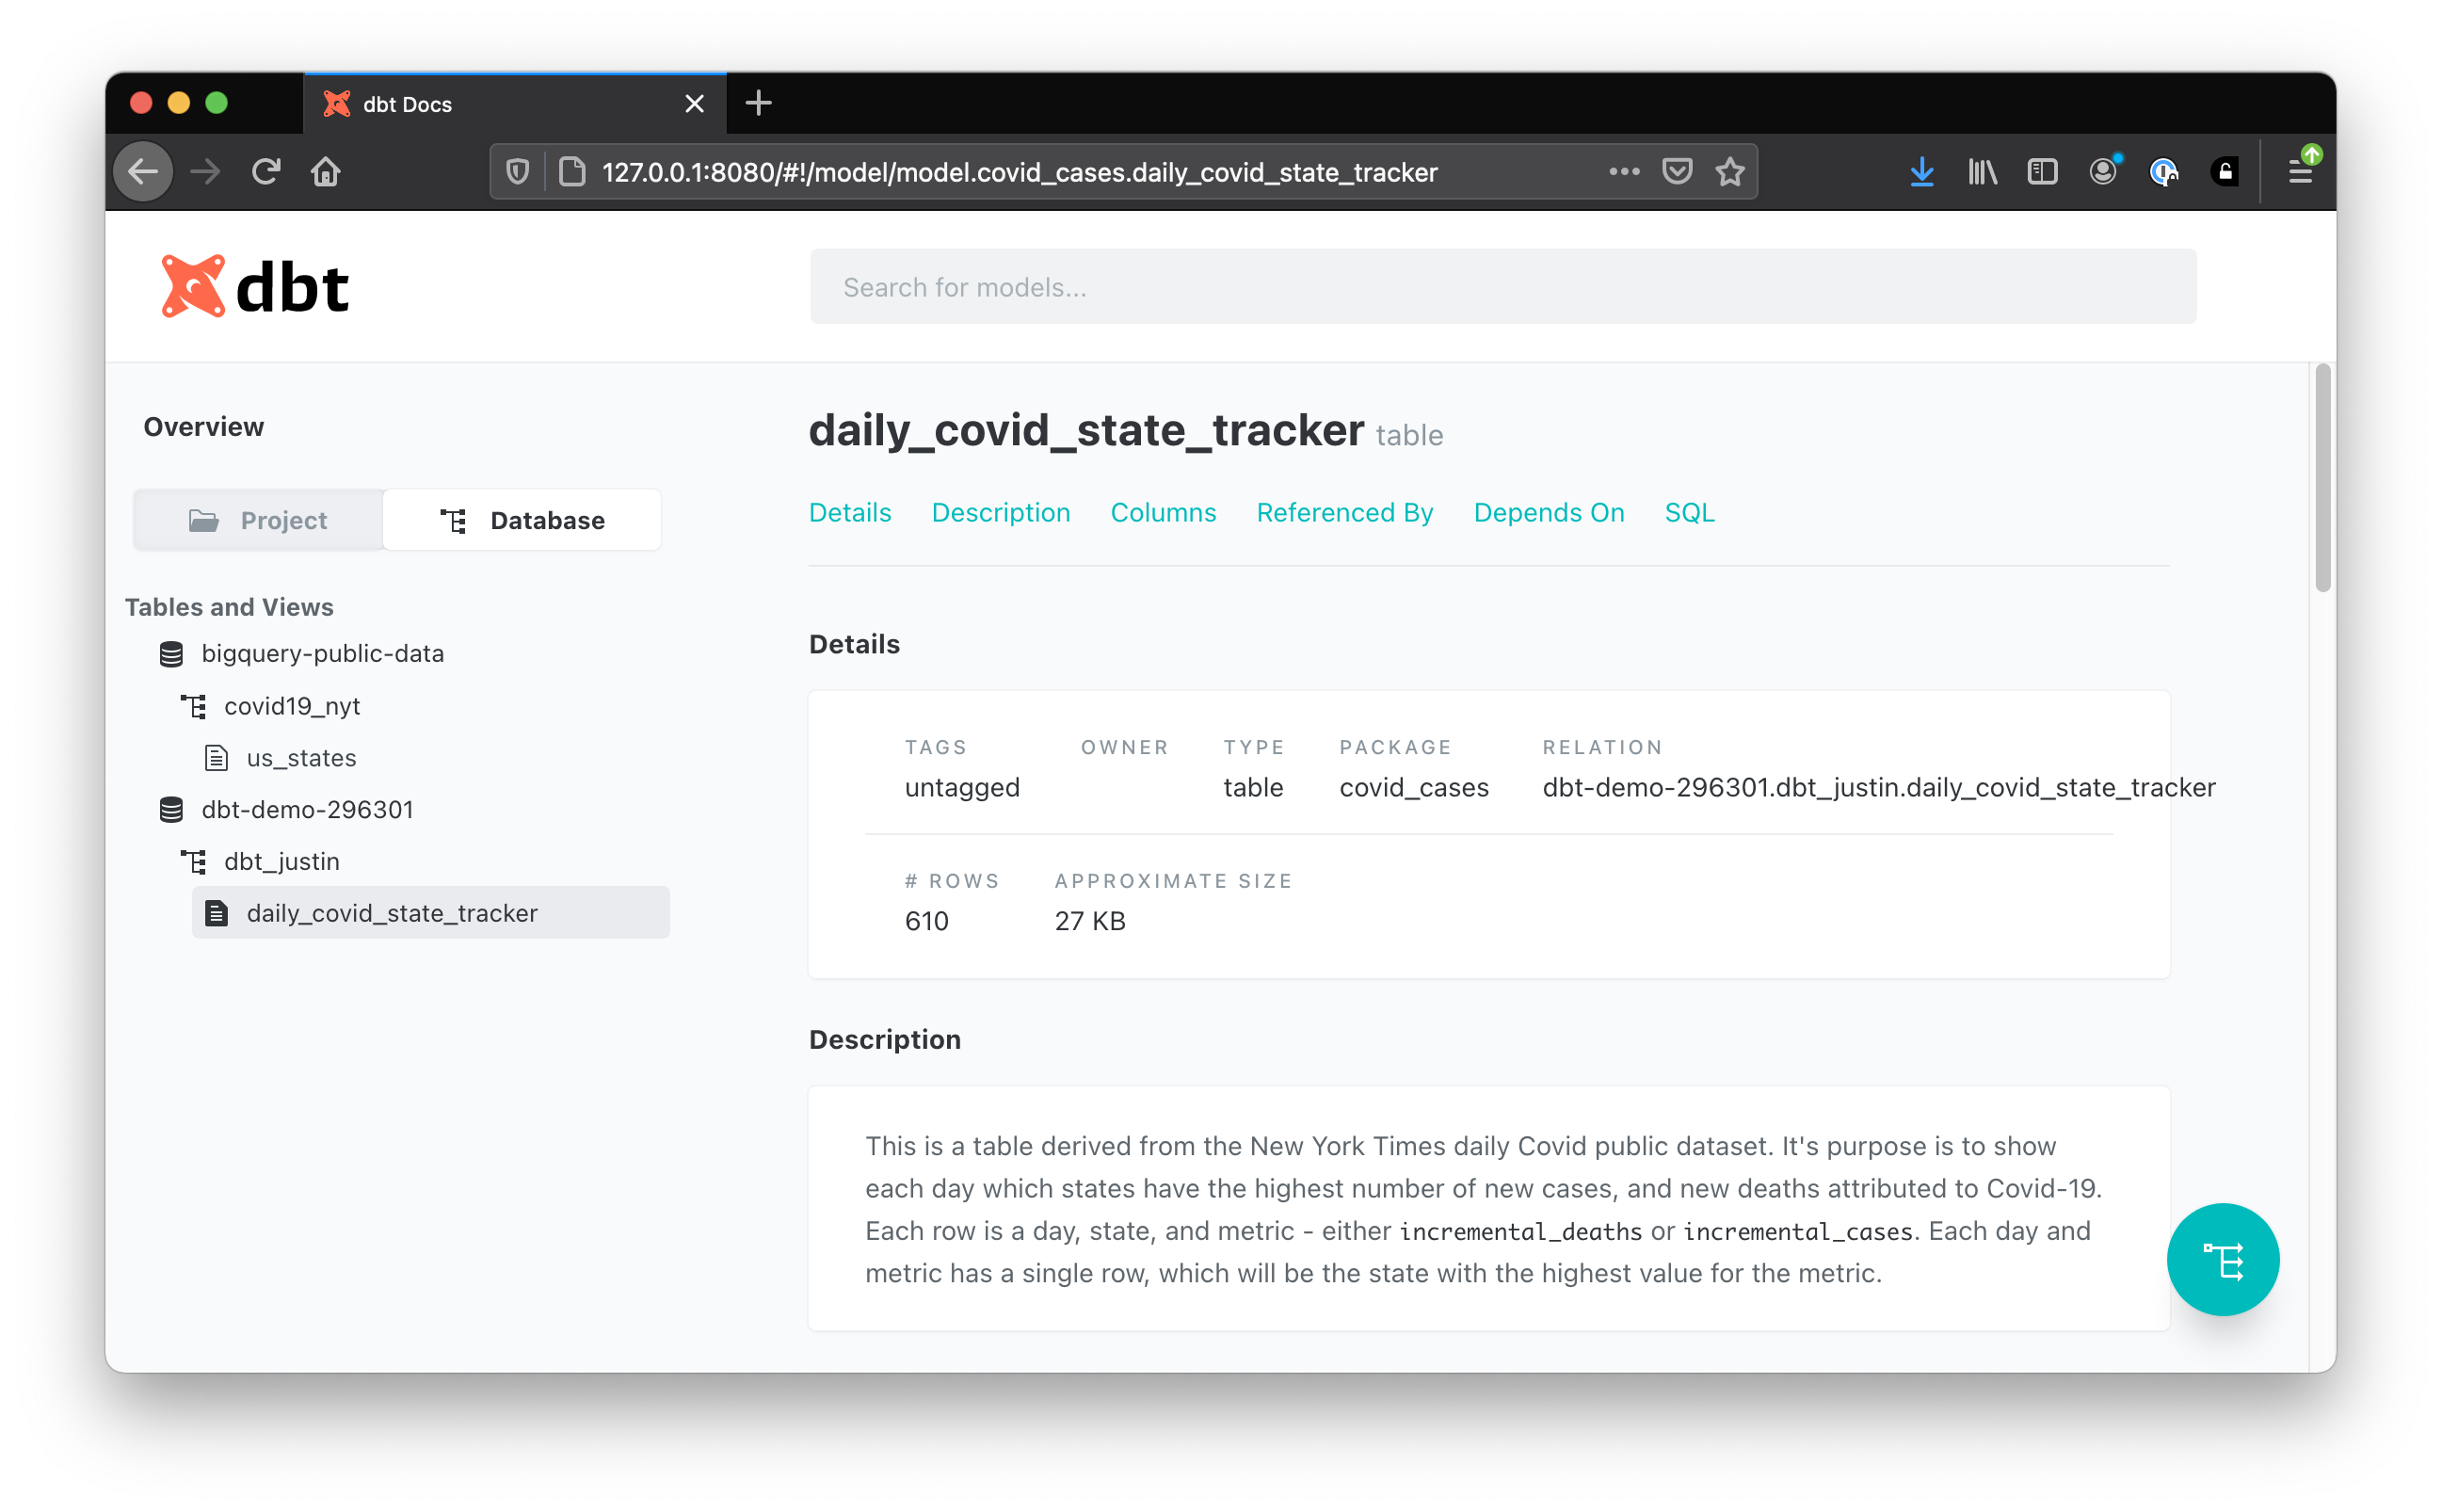Image resolution: width=2442 pixels, height=1512 pixels.
Task: Click the Depends On tab
Action: [1549, 513]
